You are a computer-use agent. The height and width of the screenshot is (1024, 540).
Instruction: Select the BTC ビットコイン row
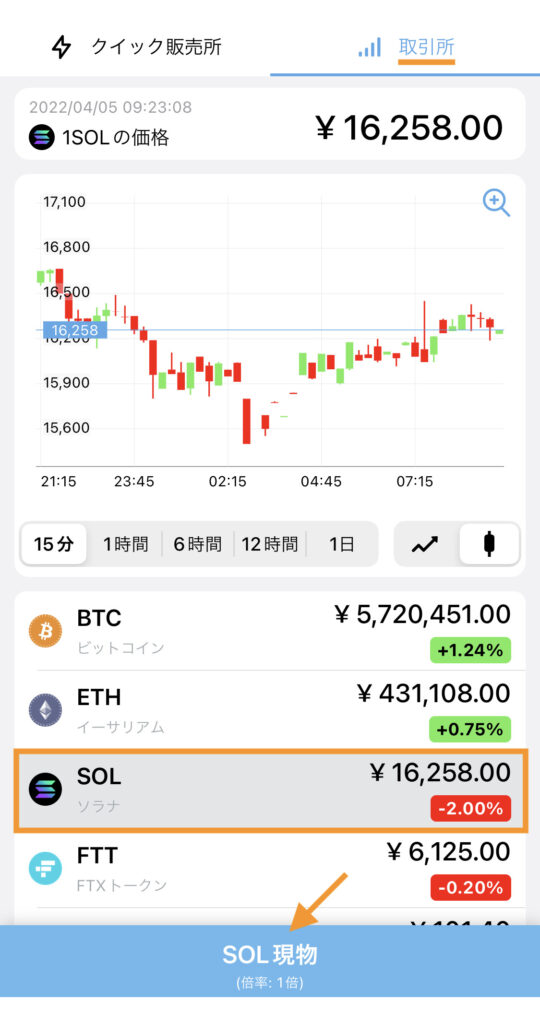click(270, 630)
